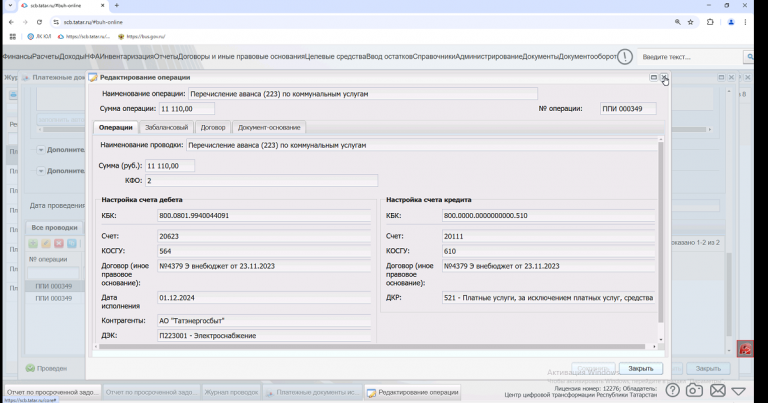Image resolution: width=768 pixels, height=403 pixels.
Task: Open the 'Администрирование' menu
Action: 489,57
